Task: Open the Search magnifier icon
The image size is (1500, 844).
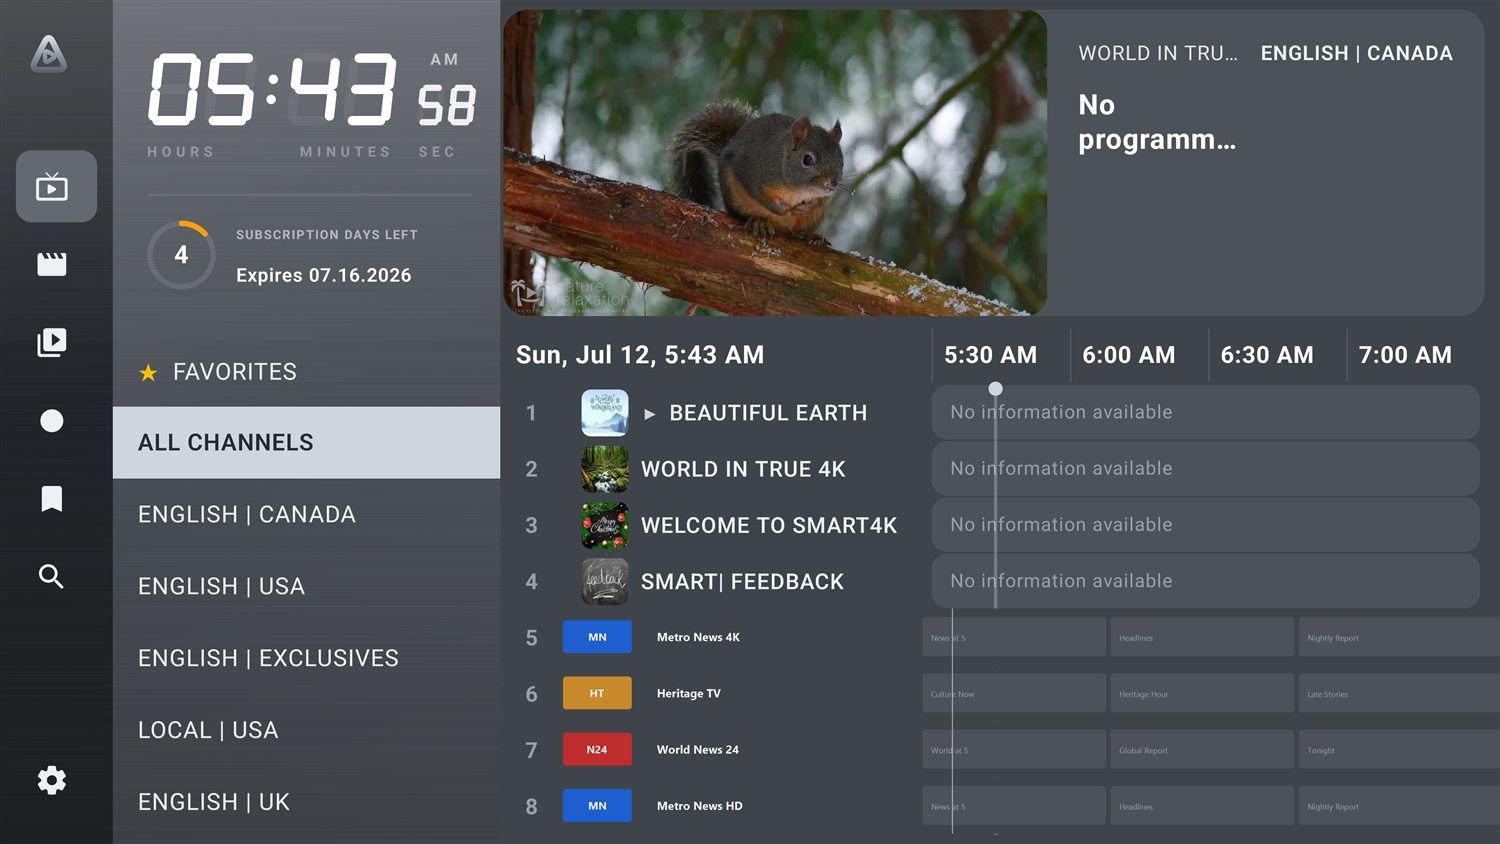Action: [52, 577]
